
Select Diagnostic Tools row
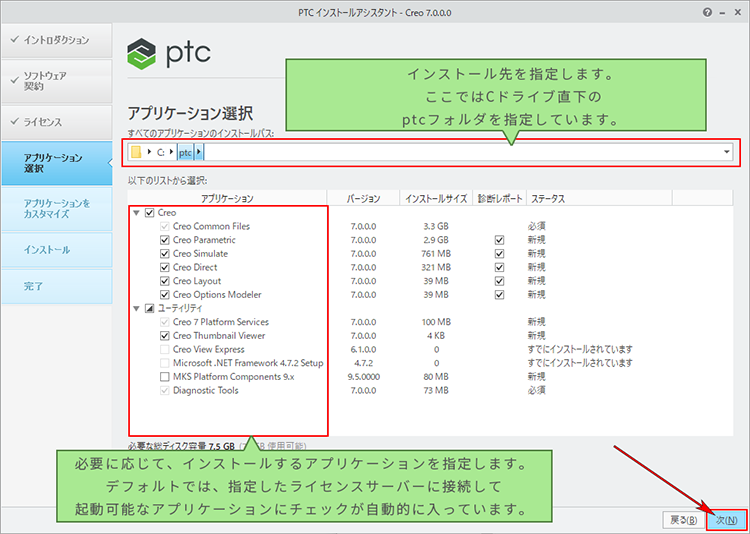click(206, 390)
